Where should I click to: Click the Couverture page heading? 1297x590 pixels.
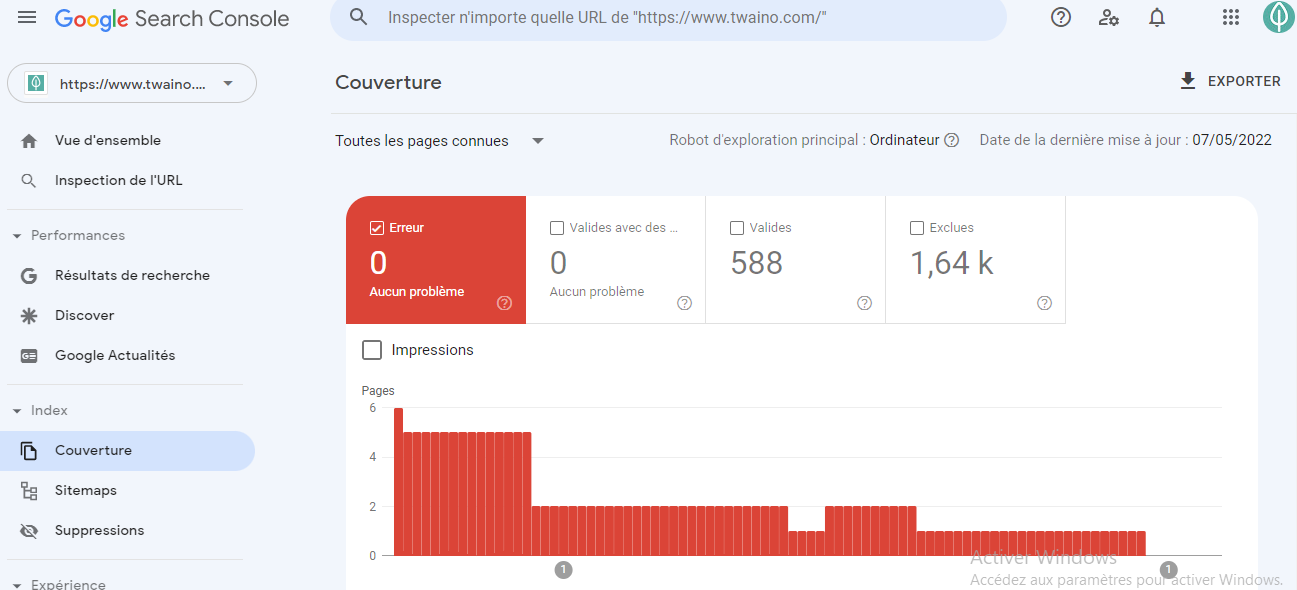coord(388,82)
